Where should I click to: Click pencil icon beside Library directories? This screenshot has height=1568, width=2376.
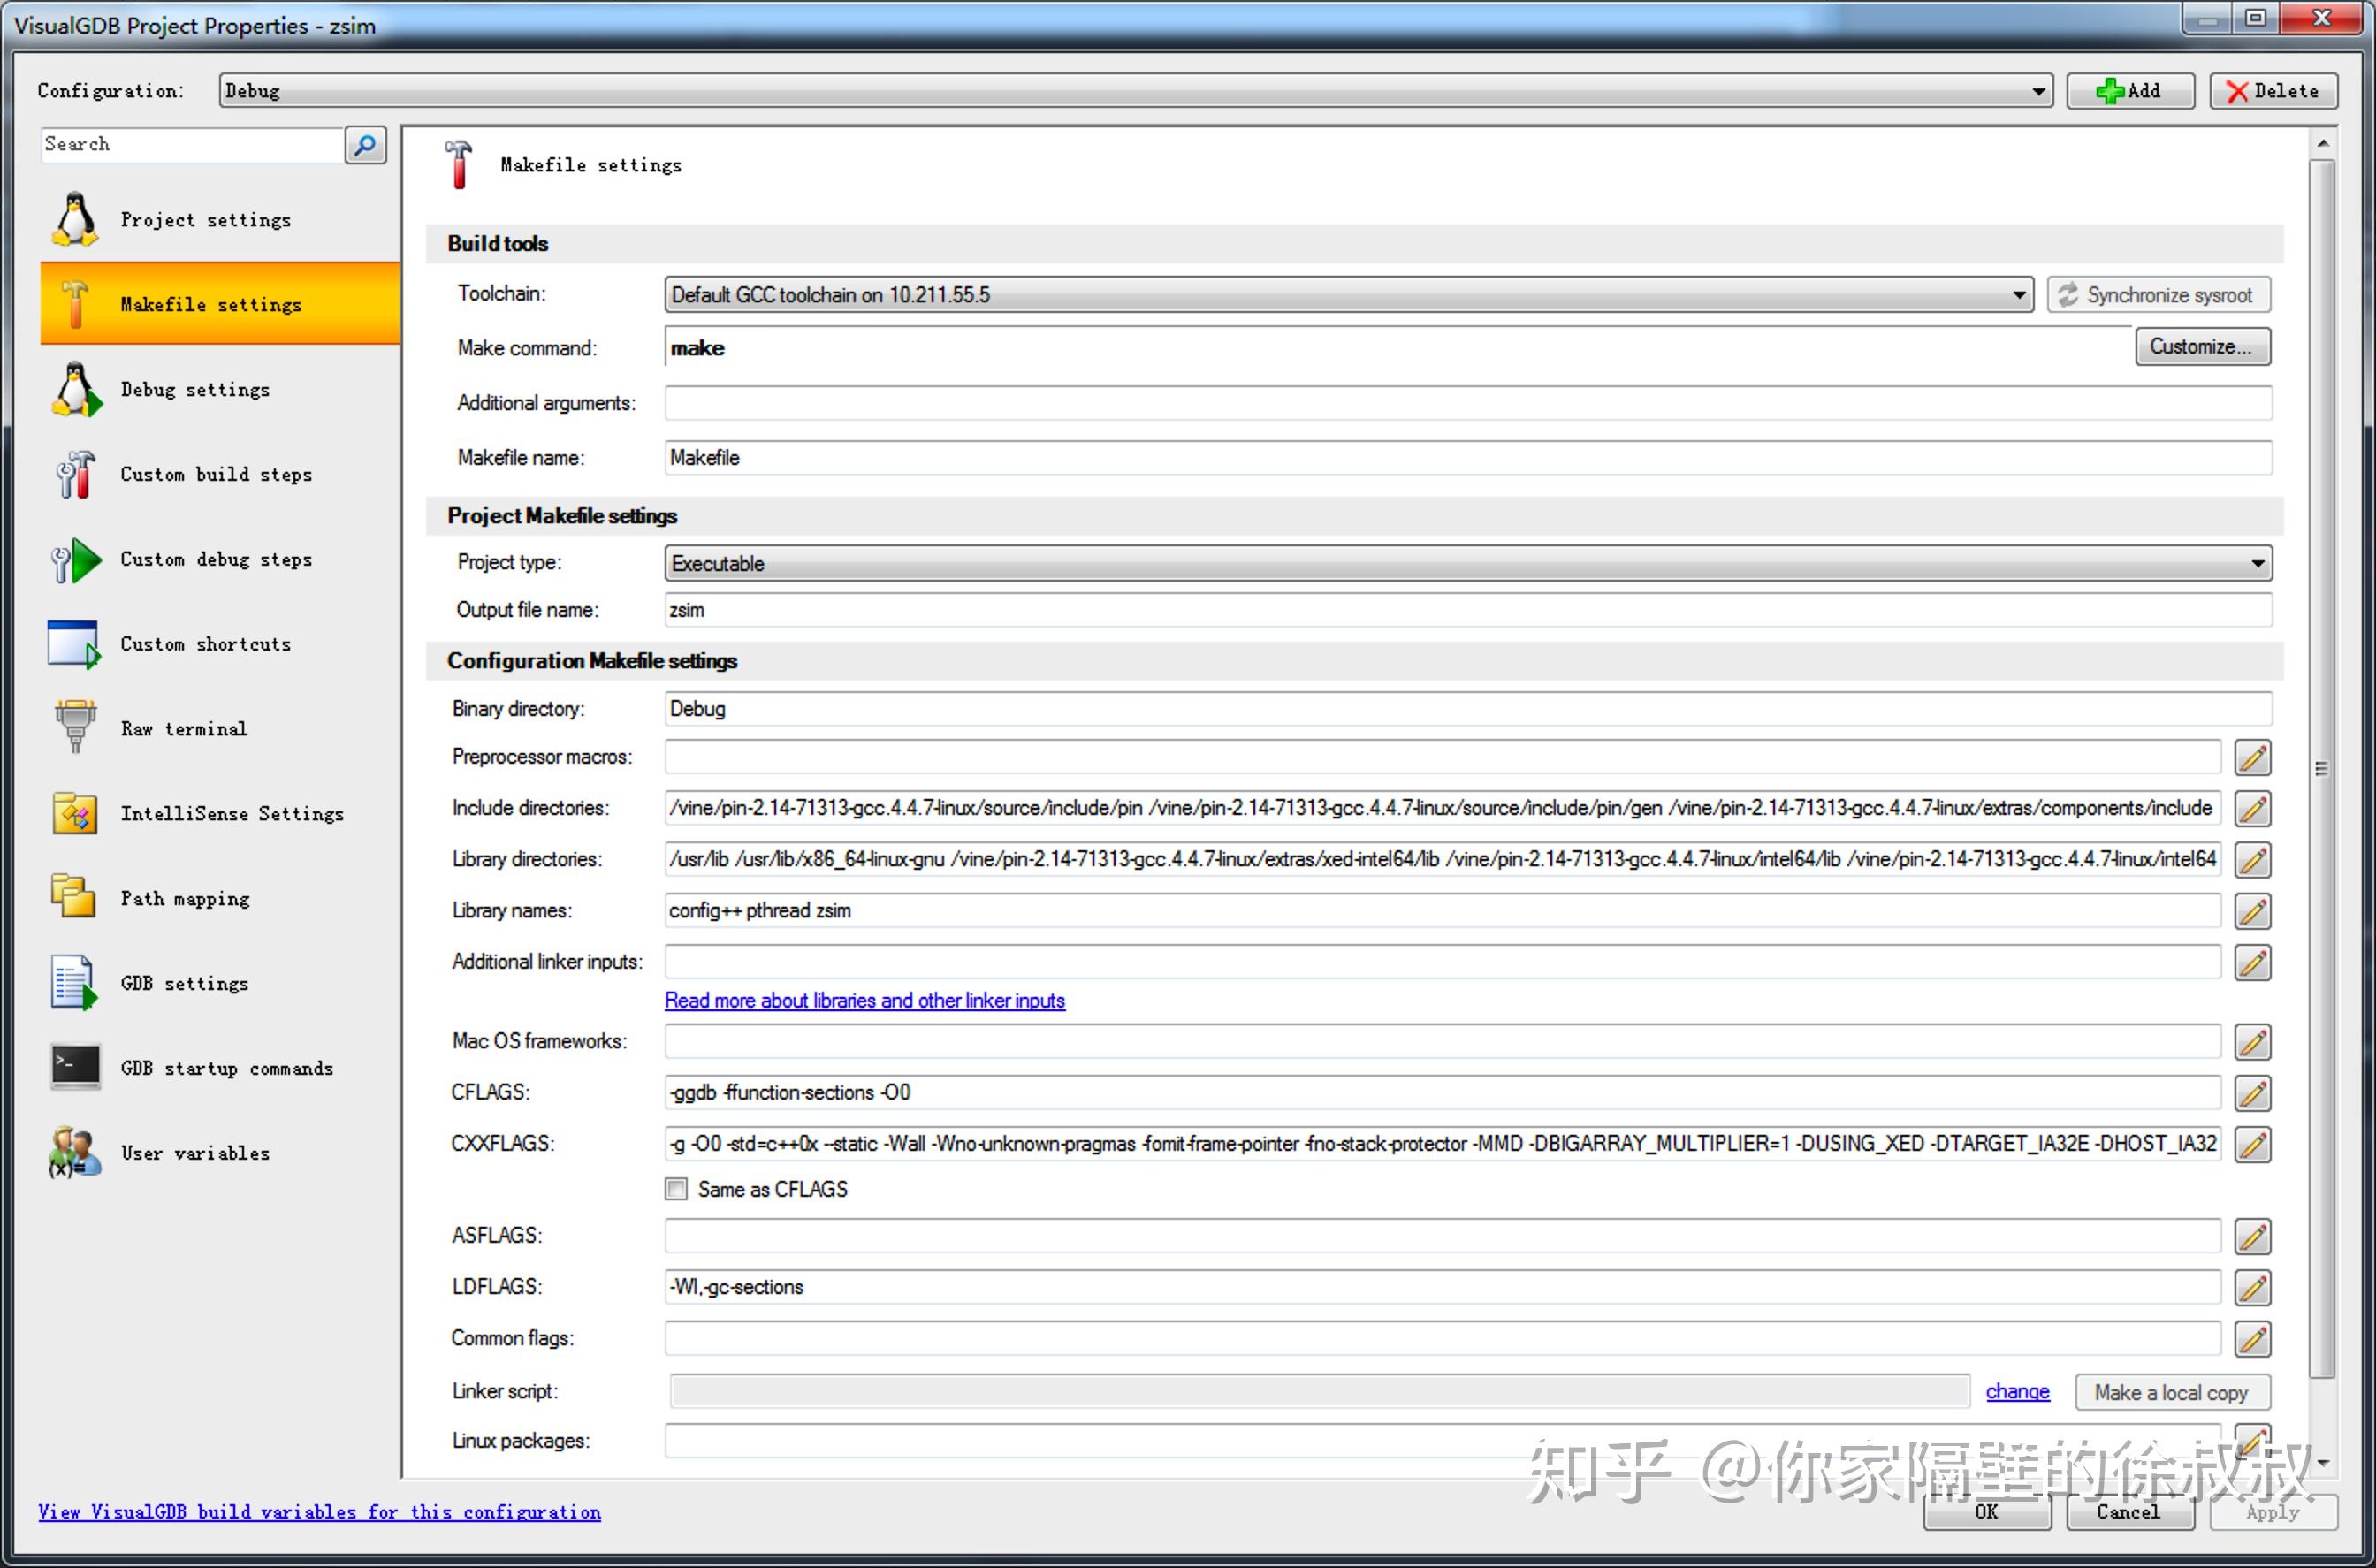(x=2252, y=860)
